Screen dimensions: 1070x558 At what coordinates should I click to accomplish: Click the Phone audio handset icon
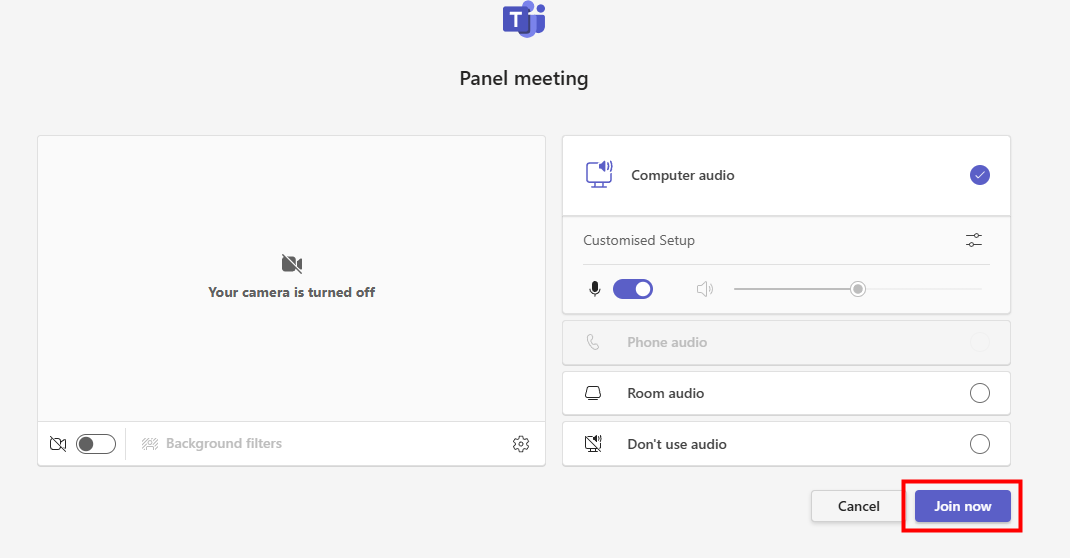coord(593,342)
